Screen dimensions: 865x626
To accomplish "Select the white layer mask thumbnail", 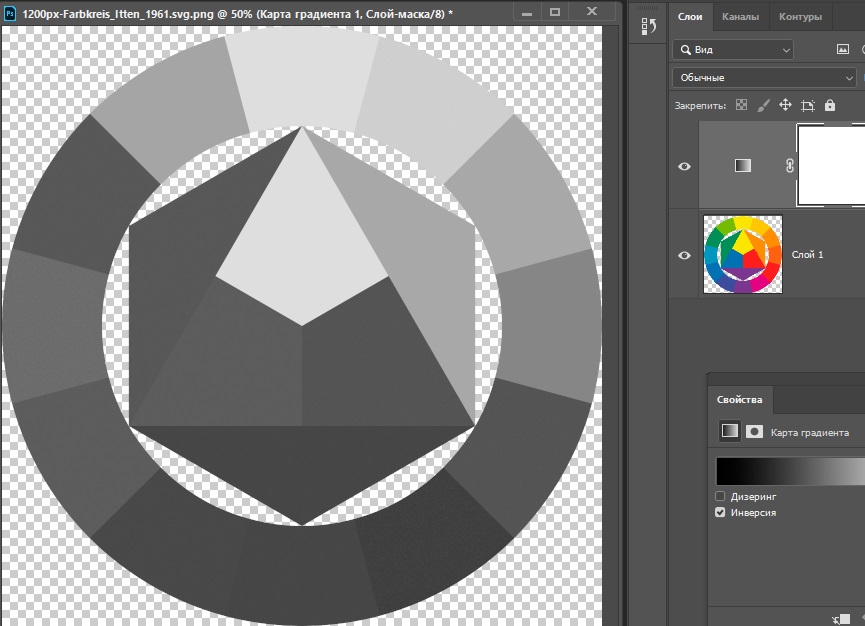I will (x=831, y=165).
